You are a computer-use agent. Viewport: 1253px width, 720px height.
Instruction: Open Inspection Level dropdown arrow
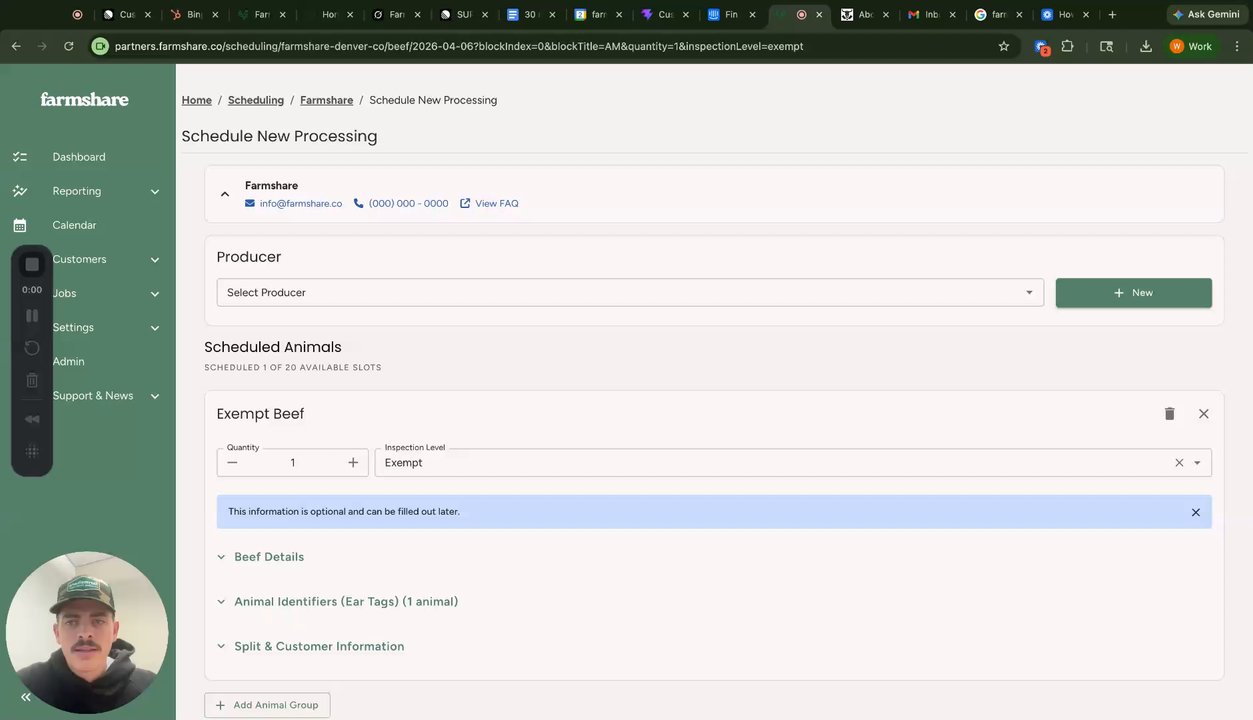coord(1197,462)
